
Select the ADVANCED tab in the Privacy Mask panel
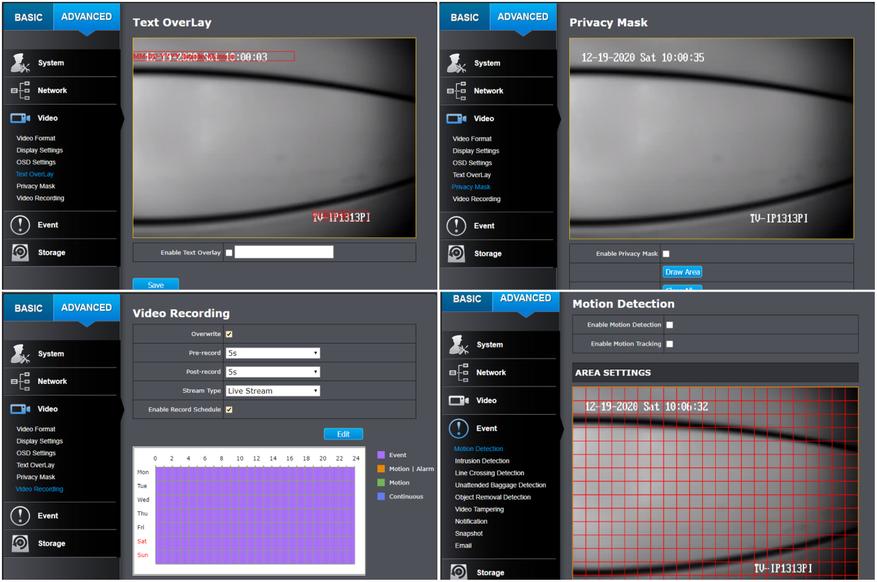[x=523, y=17]
